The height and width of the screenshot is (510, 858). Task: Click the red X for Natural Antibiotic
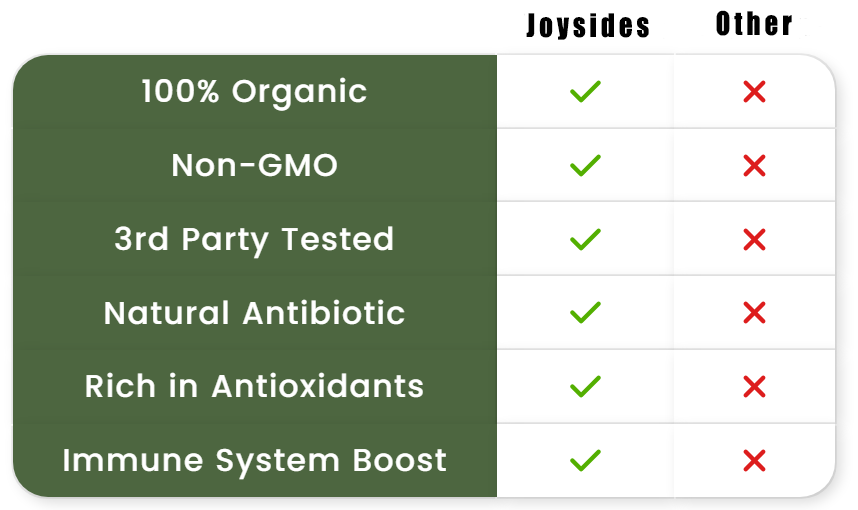click(x=754, y=313)
